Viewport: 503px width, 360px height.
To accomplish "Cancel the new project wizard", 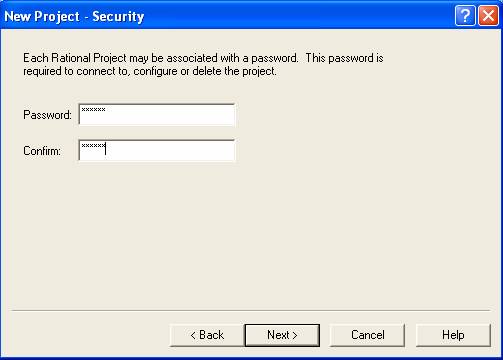I will pyautogui.click(x=367, y=335).
